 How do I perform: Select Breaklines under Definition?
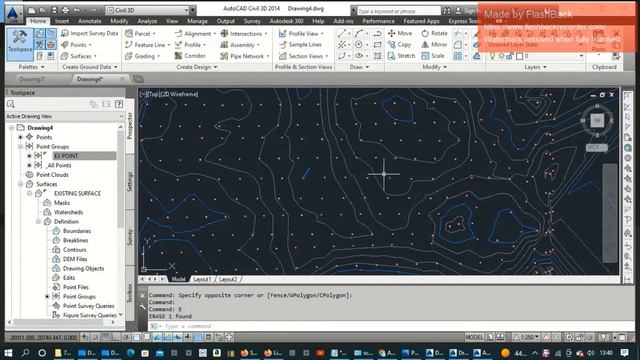click(76, 240)
